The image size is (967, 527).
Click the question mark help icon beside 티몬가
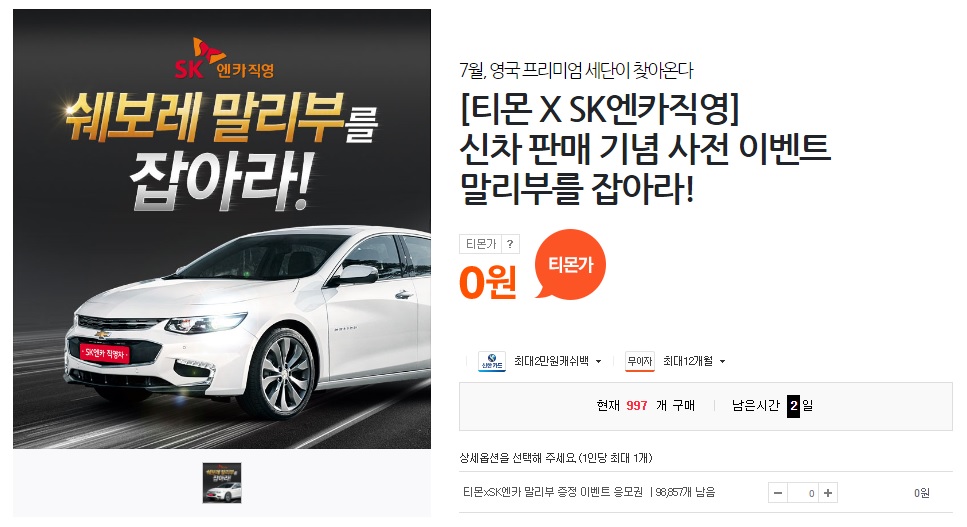coord(510,244)
